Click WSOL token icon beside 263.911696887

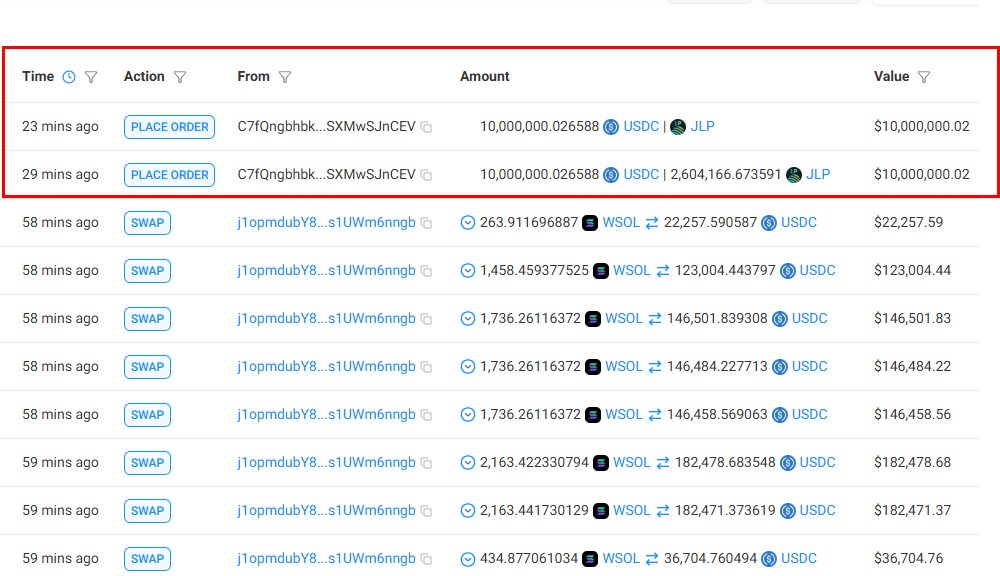pyautogui.click(x=590, y=223)
